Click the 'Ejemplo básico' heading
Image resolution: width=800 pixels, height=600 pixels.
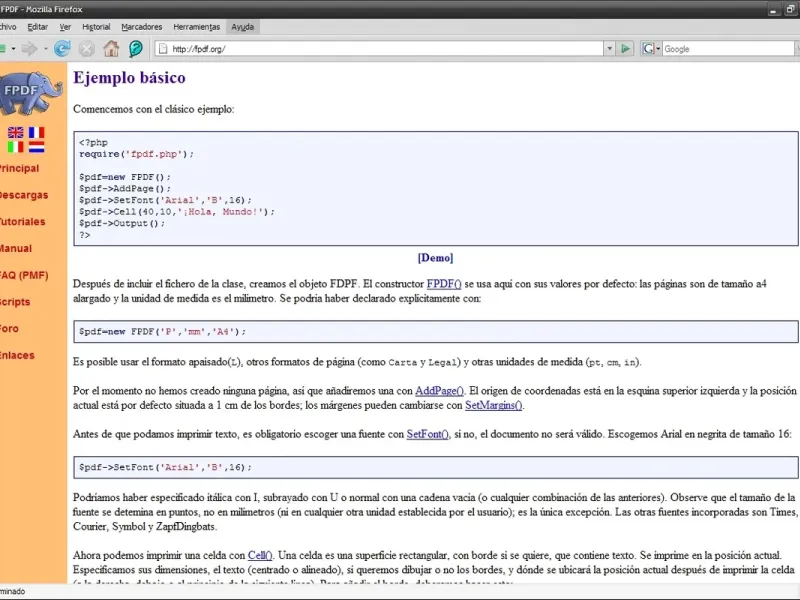click(129, 78)
